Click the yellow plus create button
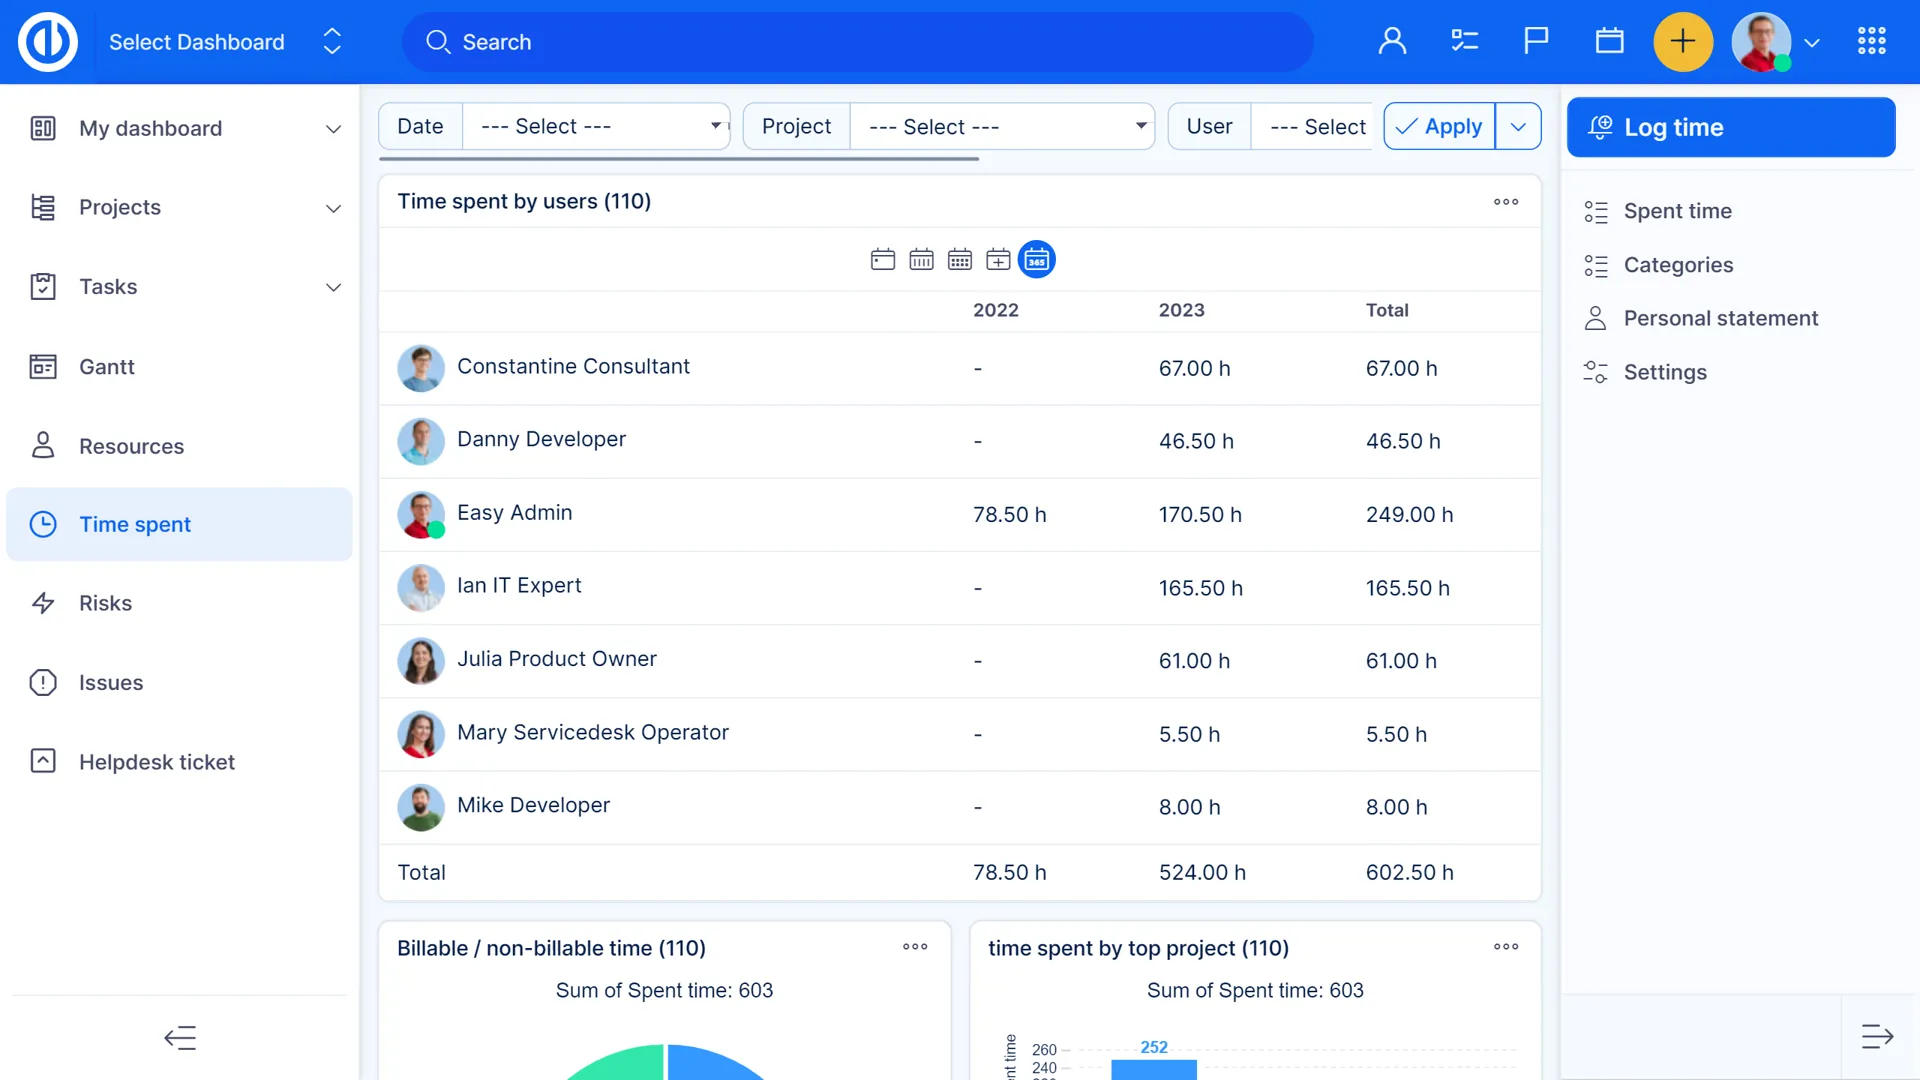Viewport: 1920px width, 1080px height. 1683,42
